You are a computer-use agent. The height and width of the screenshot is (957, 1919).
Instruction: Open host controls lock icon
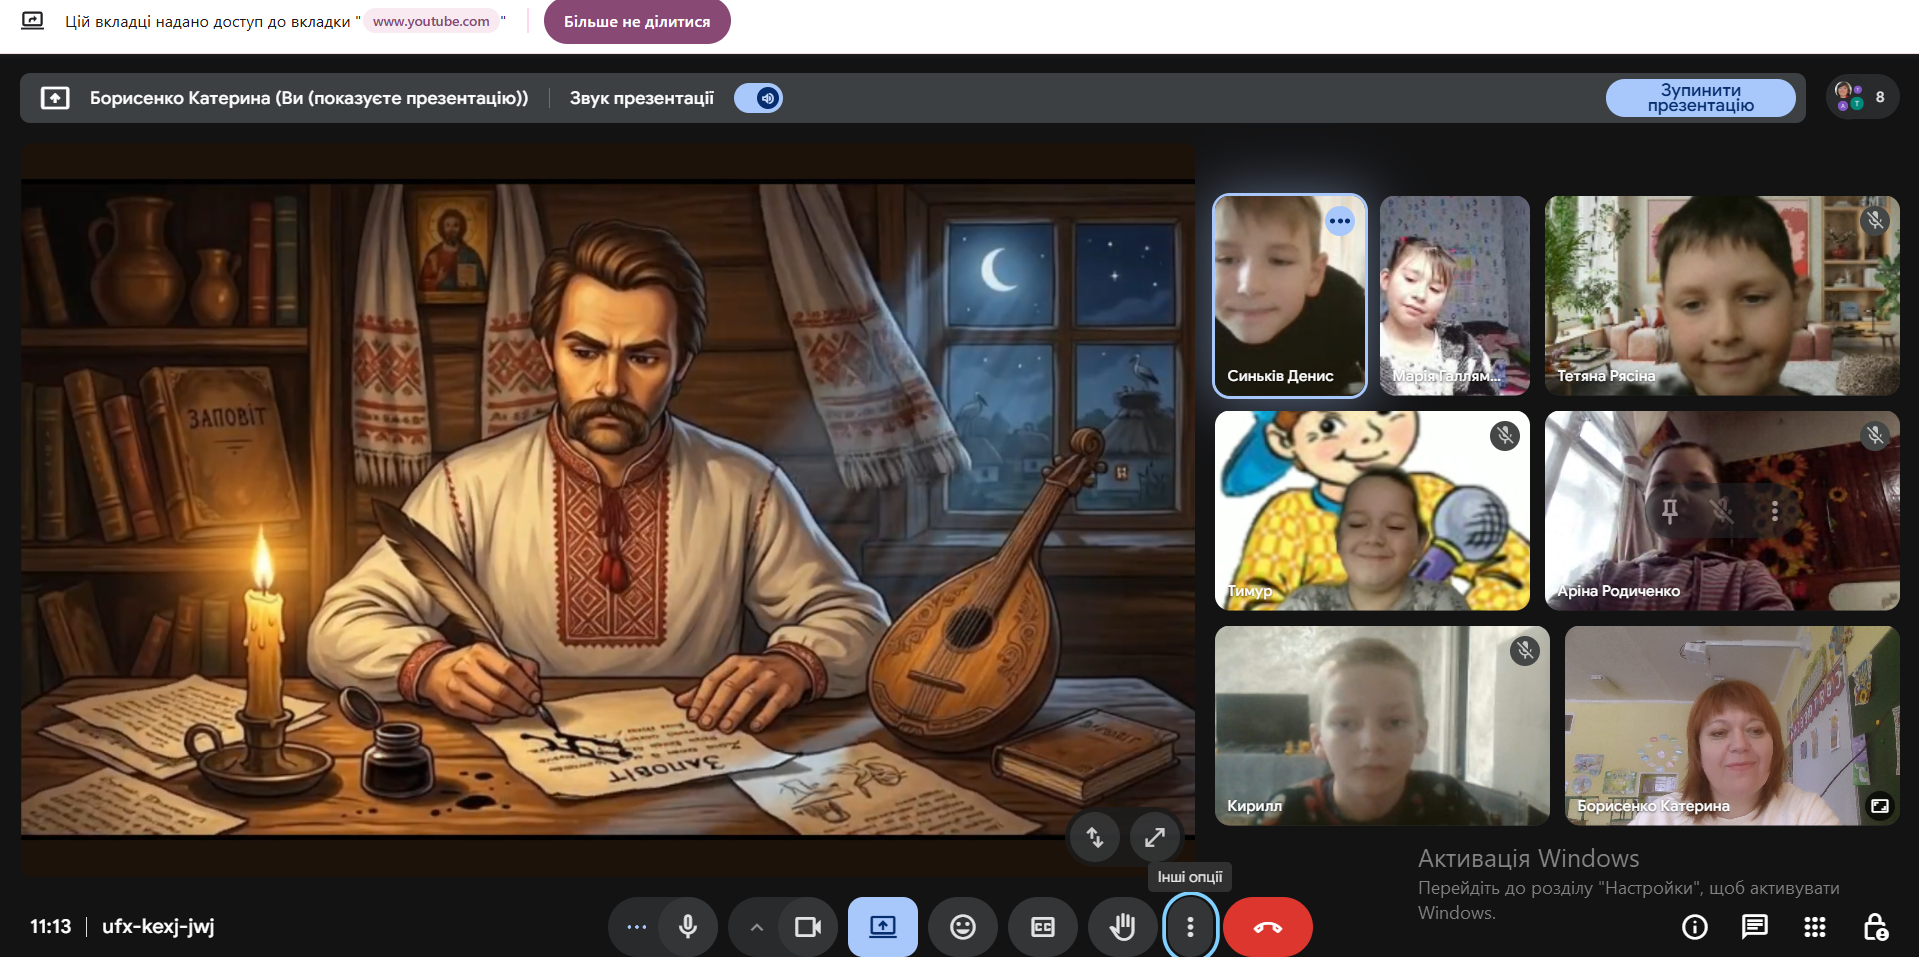point(1875,927)
